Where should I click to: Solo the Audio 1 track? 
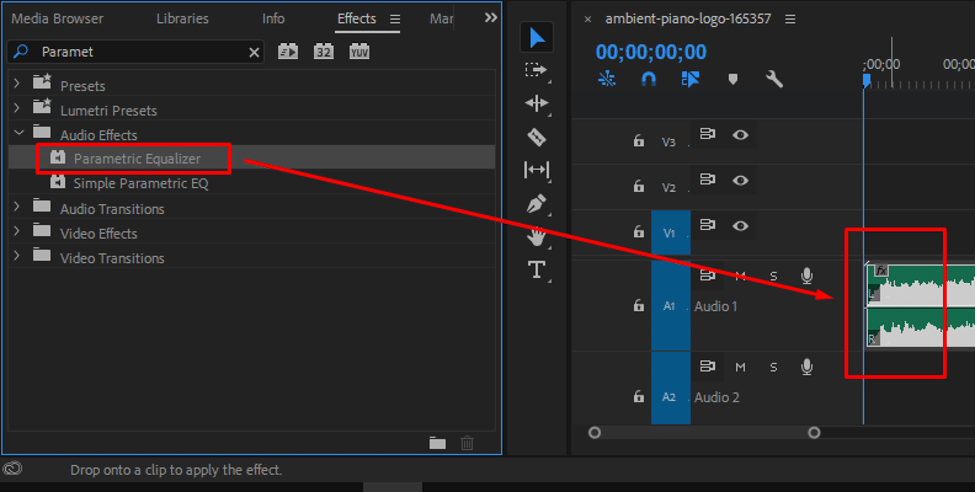click(x=773, y=276)
